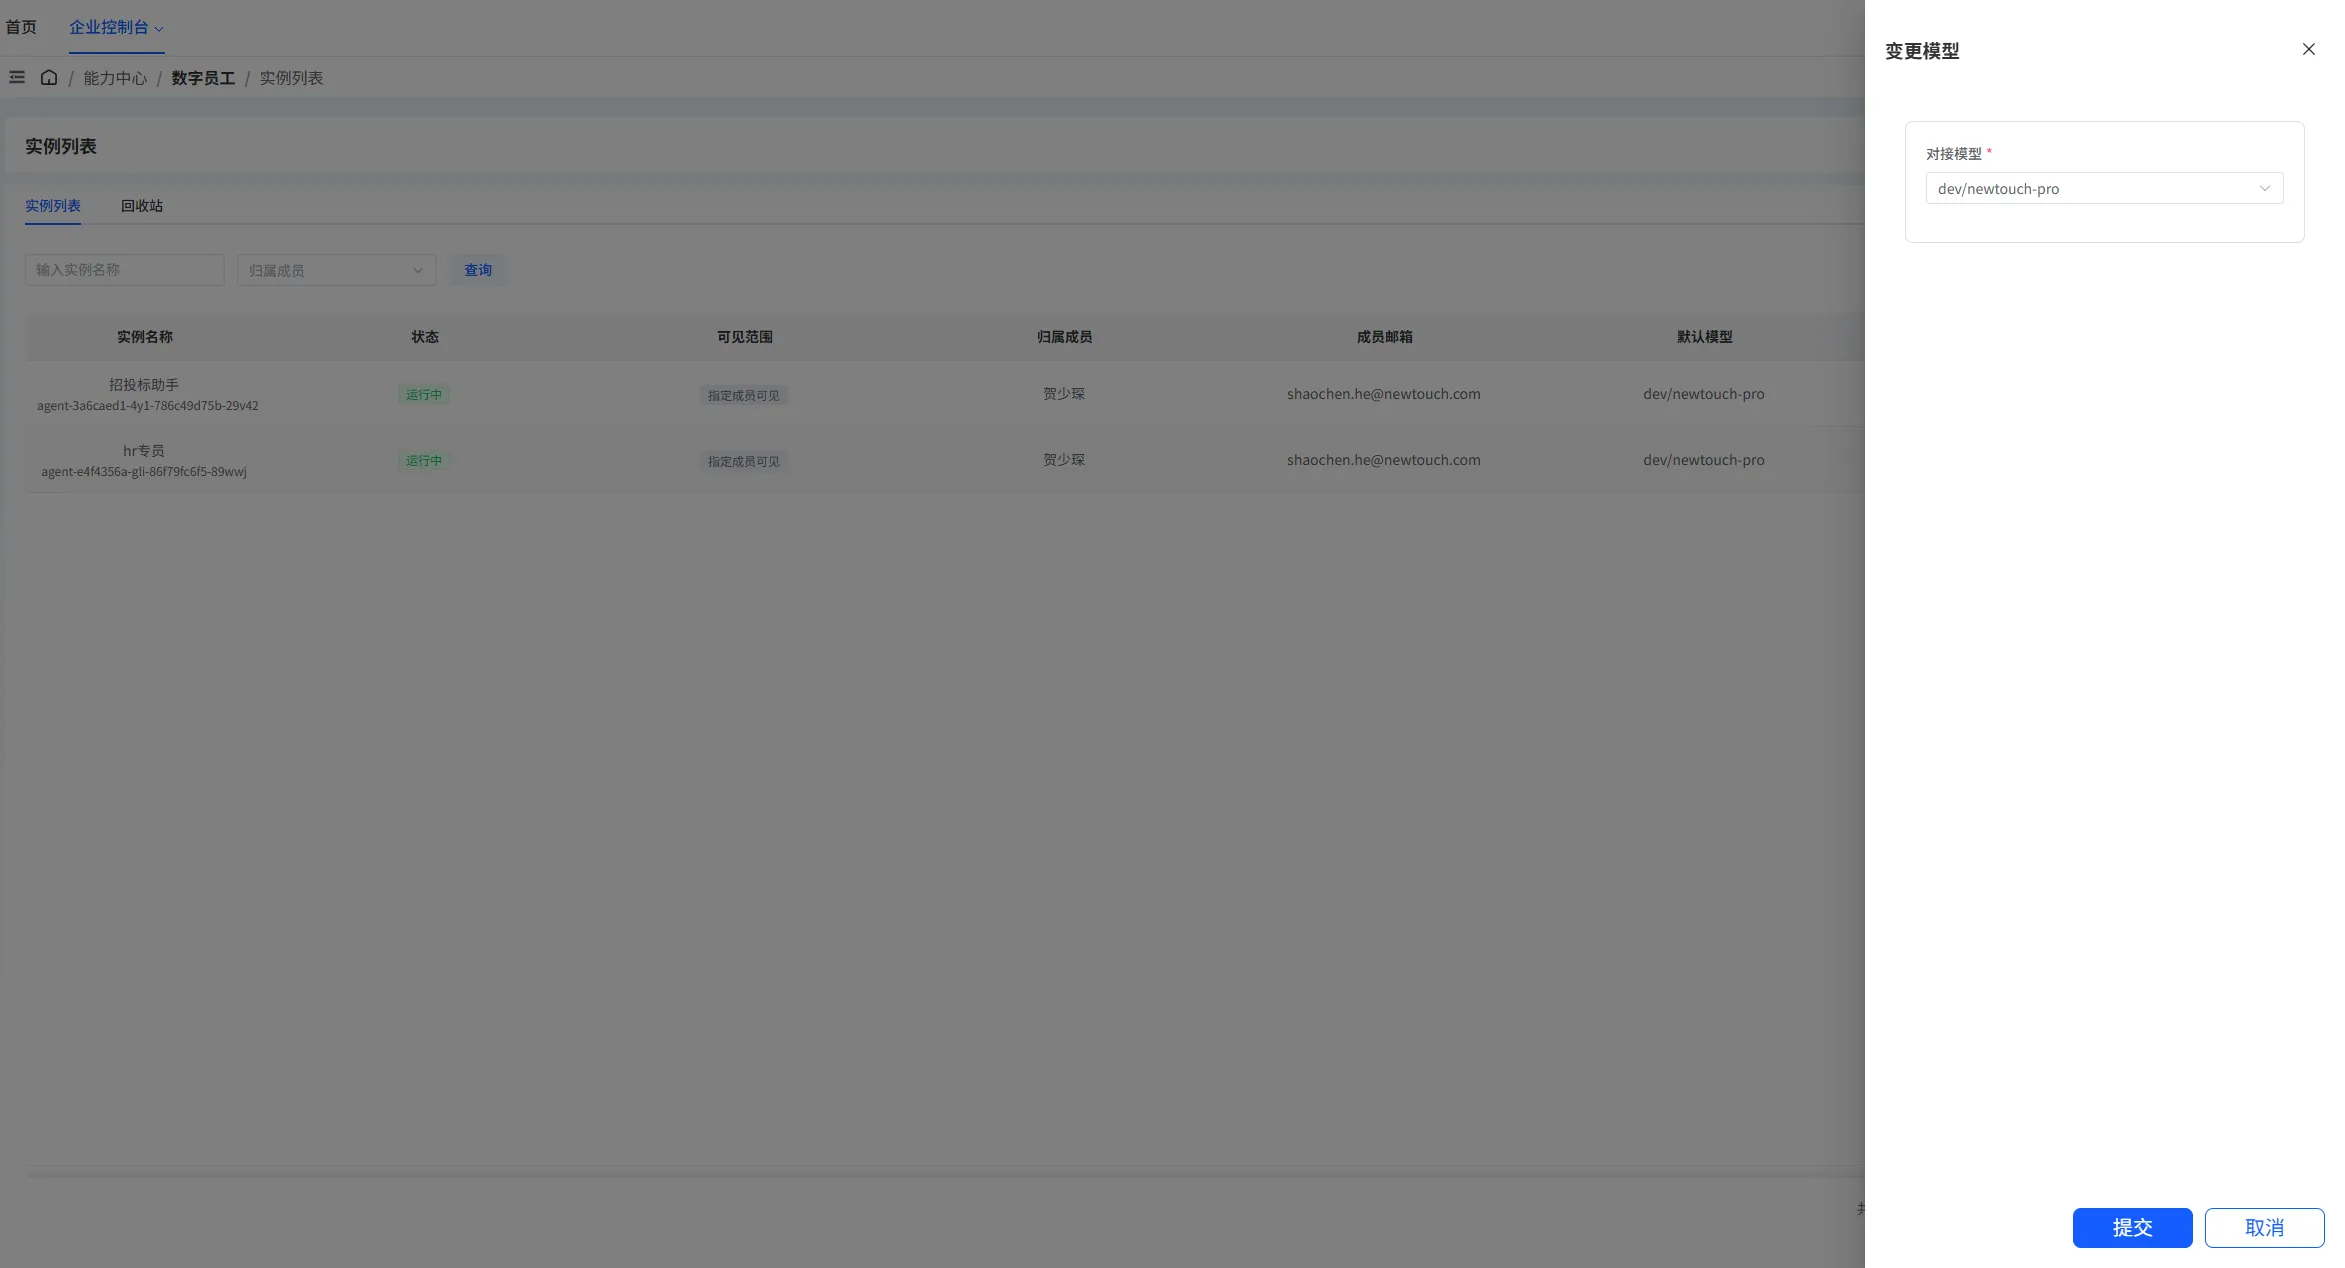Click the 默认模型 column header
Image resolution: width=2345 pixels, height=1268 pixels.
point(1705,337)
